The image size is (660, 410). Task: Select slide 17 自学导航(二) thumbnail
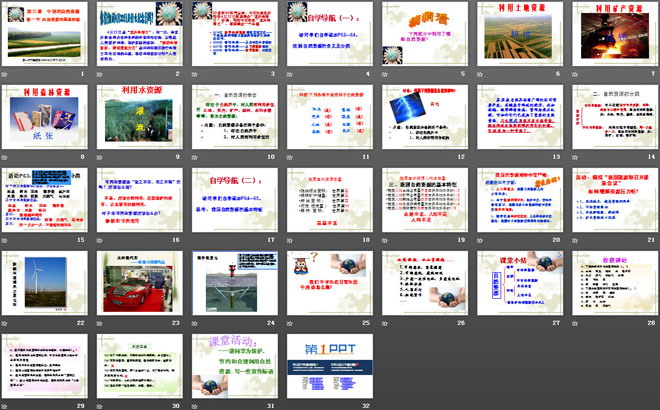click(235, 200)
